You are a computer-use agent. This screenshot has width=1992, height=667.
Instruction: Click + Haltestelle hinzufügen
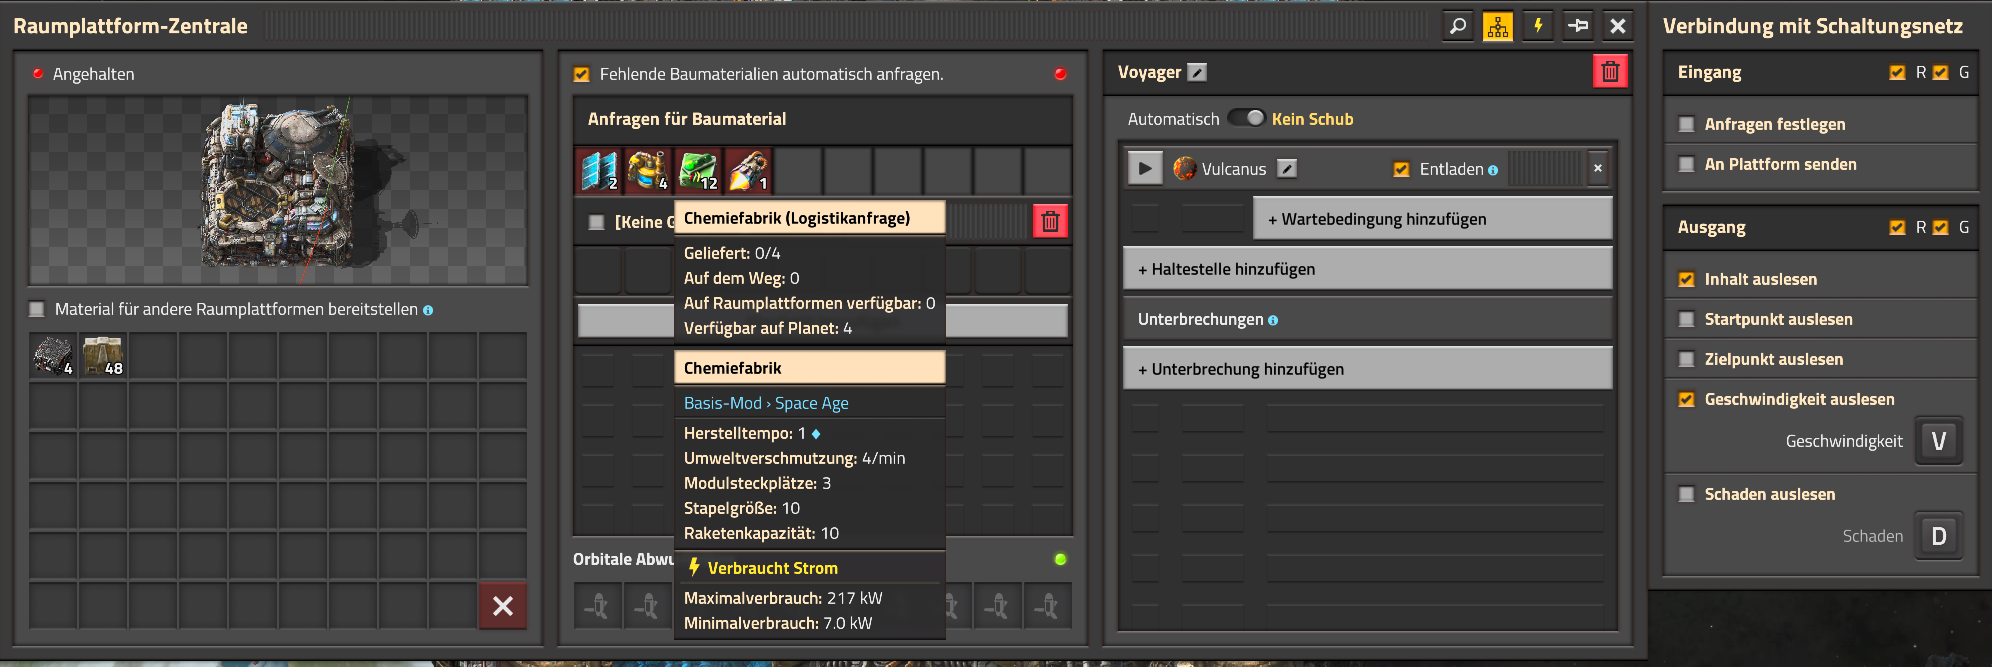pos(1367,268)
